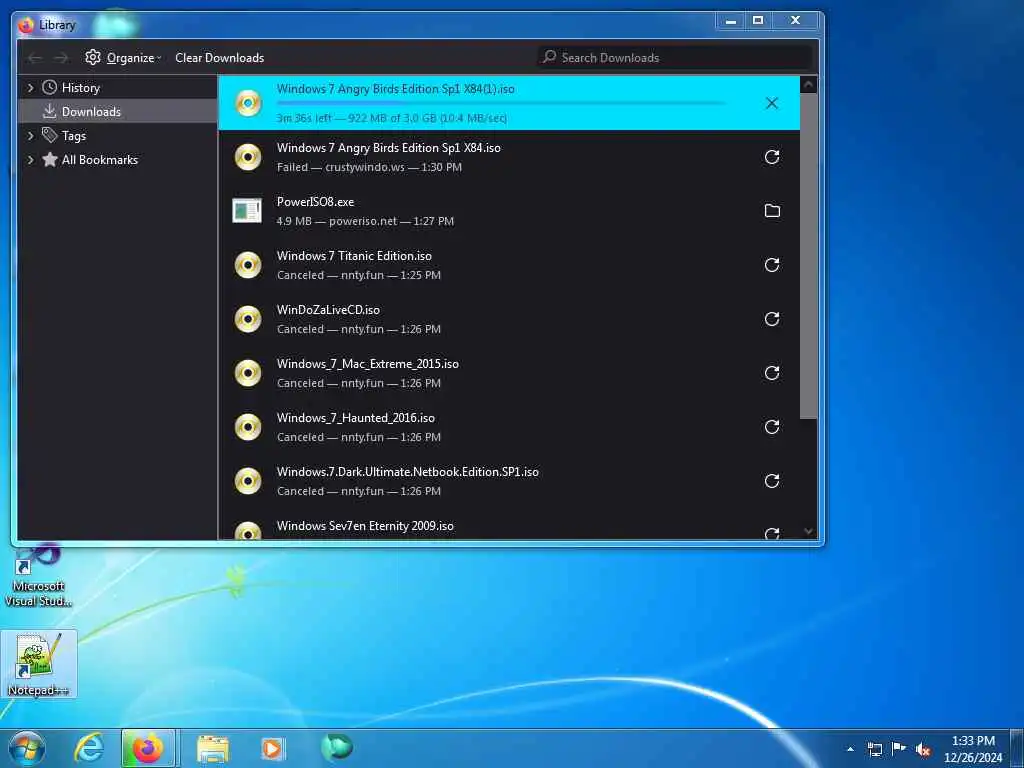
Task: Select the Windows 7 Titanic Edition.iso entry
Action: 509,265
